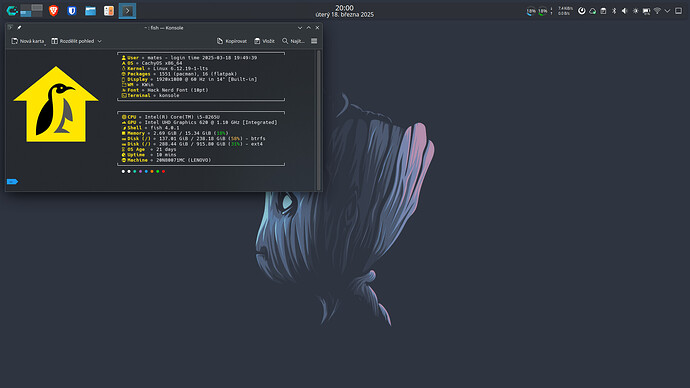The width and height of the screenshot is (690, 388).
Task: Open the Wi-Fi network tray icon
Action: (657, 11)
